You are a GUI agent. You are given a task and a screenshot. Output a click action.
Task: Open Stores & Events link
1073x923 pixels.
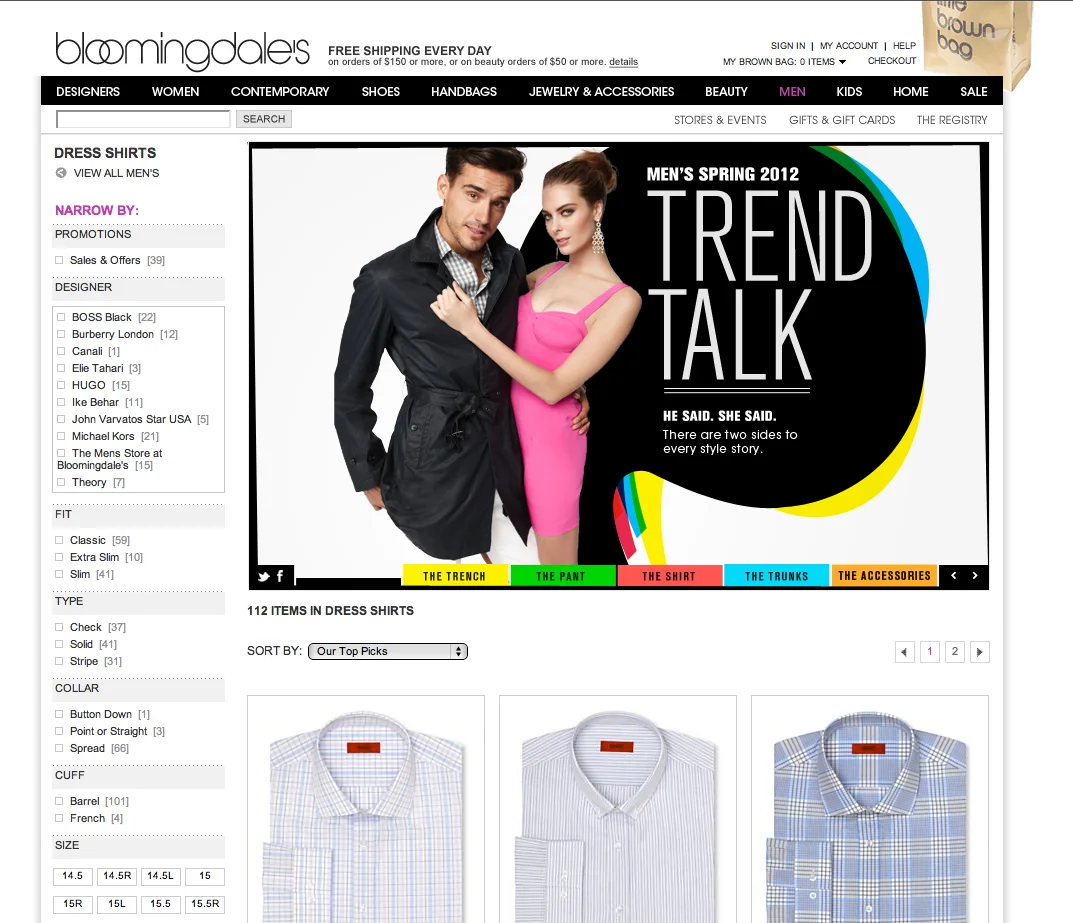[x=720, y=120]
